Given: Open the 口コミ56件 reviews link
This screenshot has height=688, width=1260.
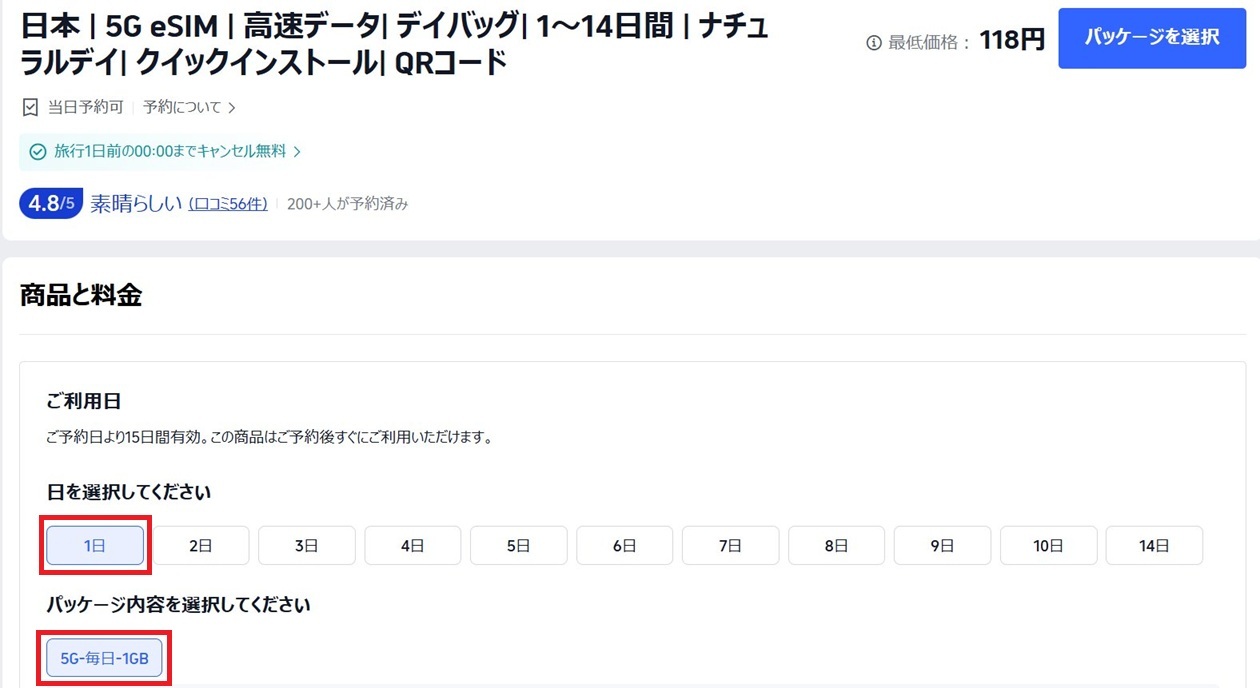Looking at the screenshot, I should point(228,204).
